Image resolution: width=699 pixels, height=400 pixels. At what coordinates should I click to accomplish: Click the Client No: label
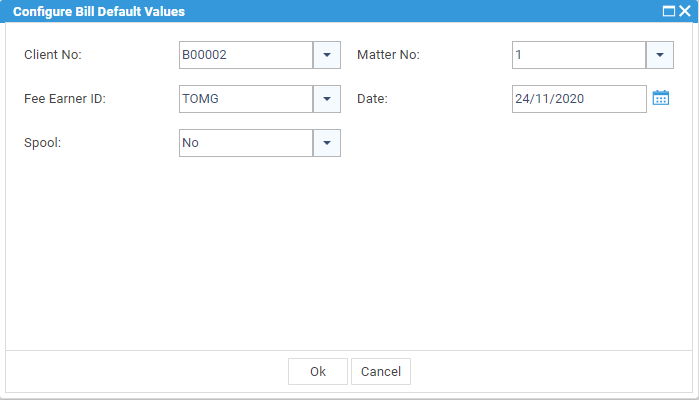(53, 55)
